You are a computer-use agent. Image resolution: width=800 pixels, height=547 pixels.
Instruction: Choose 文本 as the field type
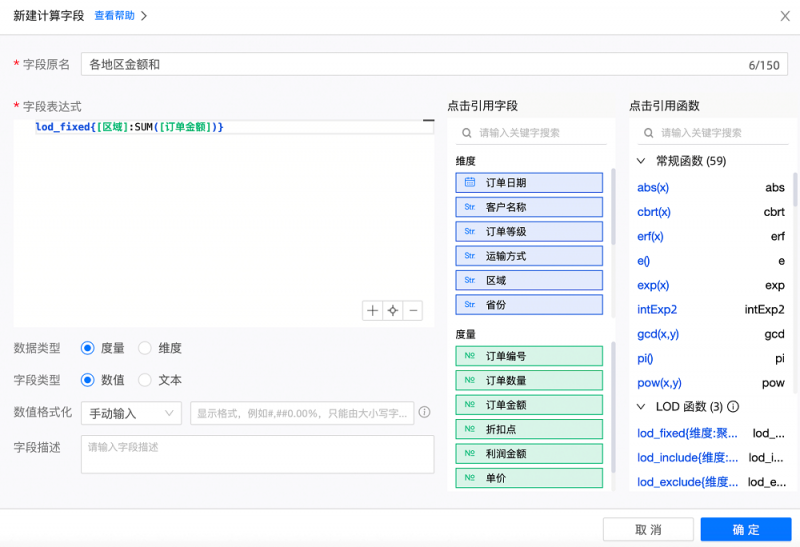pyautogui.click(x=145, y=380)
